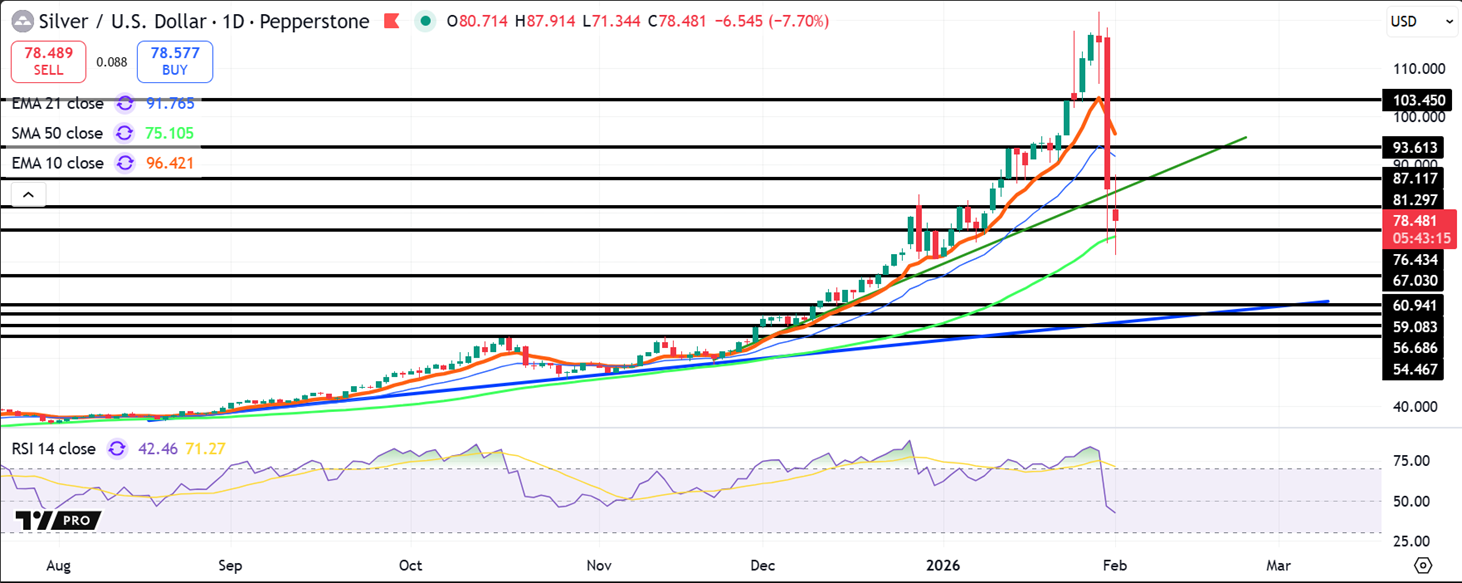Click the red flag marker icon

click(392, 21)
